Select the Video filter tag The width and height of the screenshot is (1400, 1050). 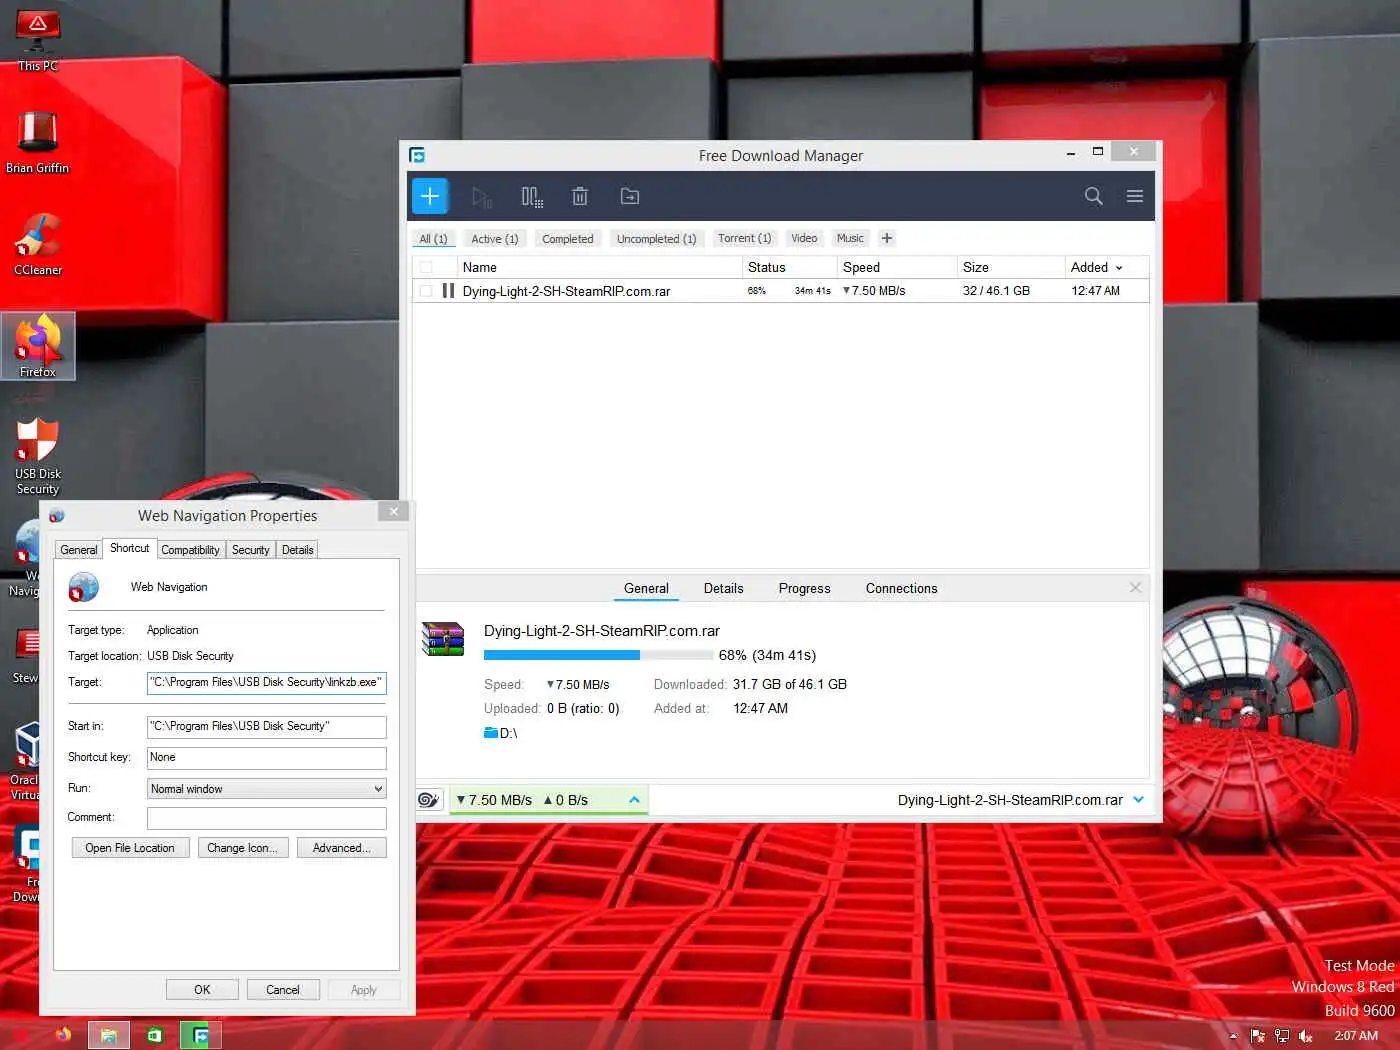tap(804, 238)
